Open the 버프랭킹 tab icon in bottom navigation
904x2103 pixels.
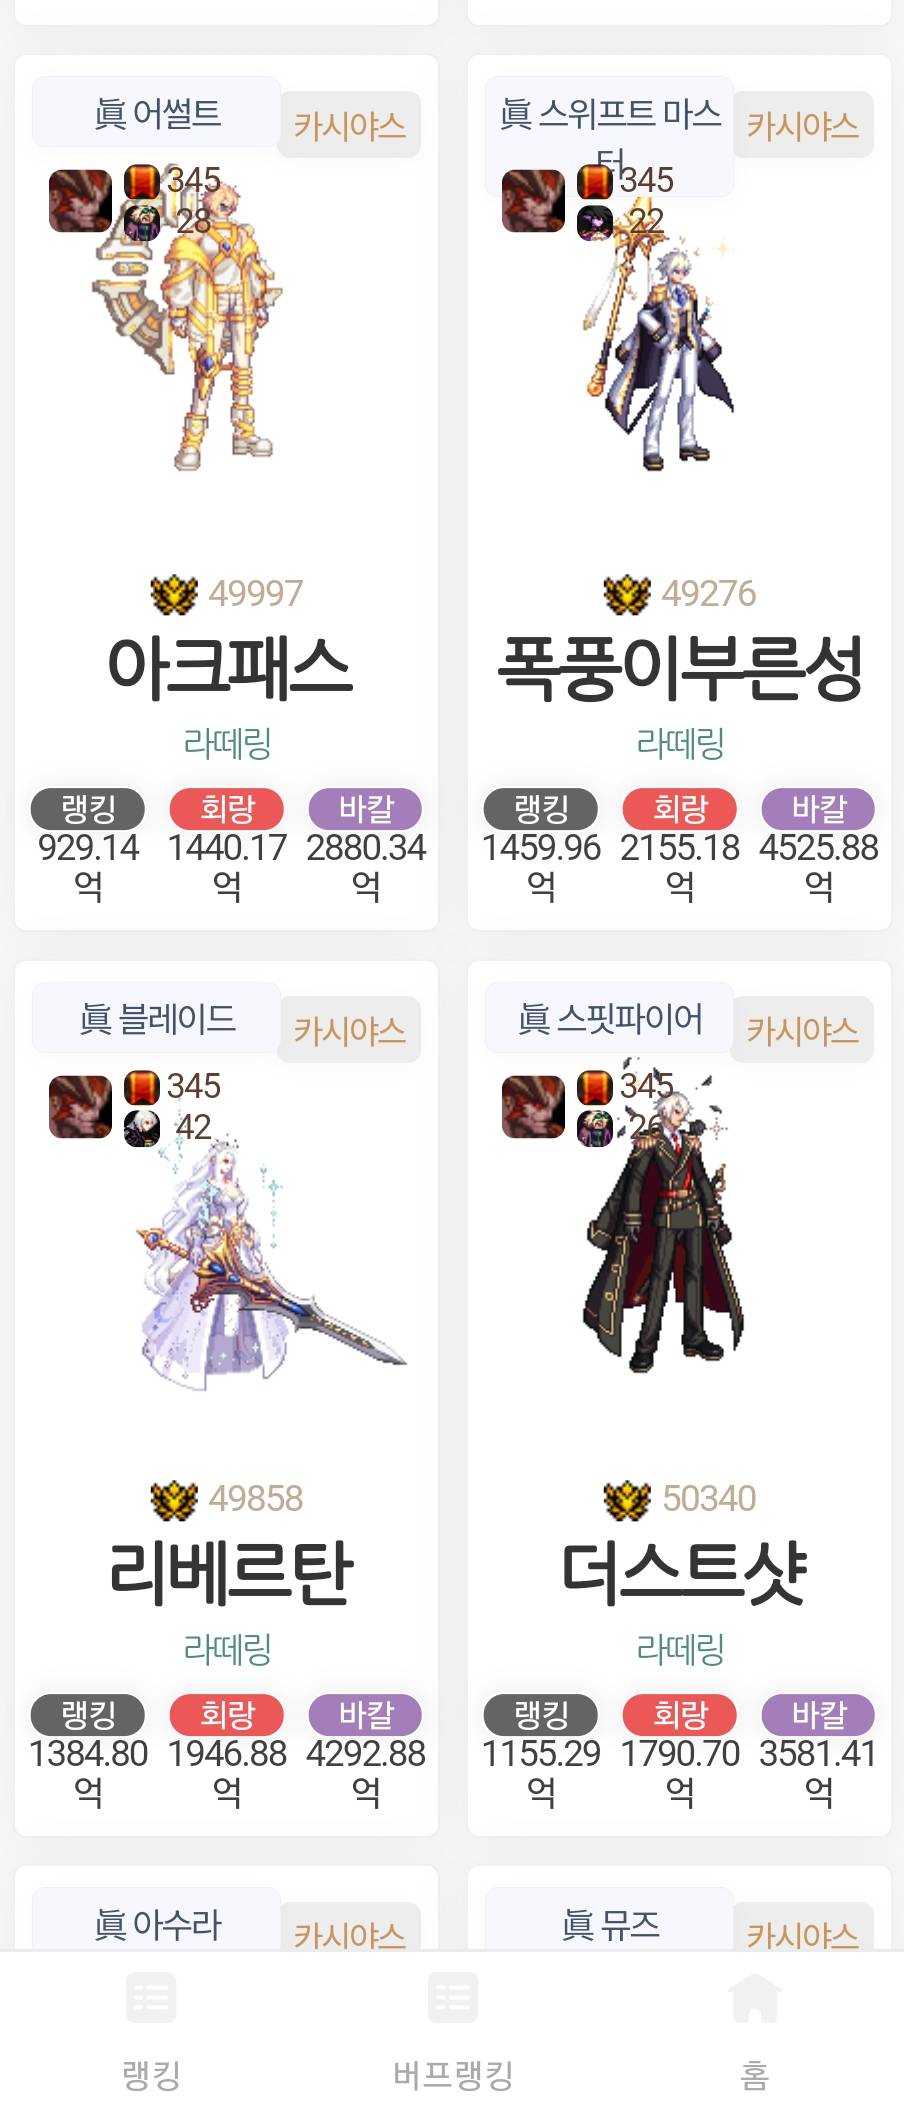coord(453,1998)
